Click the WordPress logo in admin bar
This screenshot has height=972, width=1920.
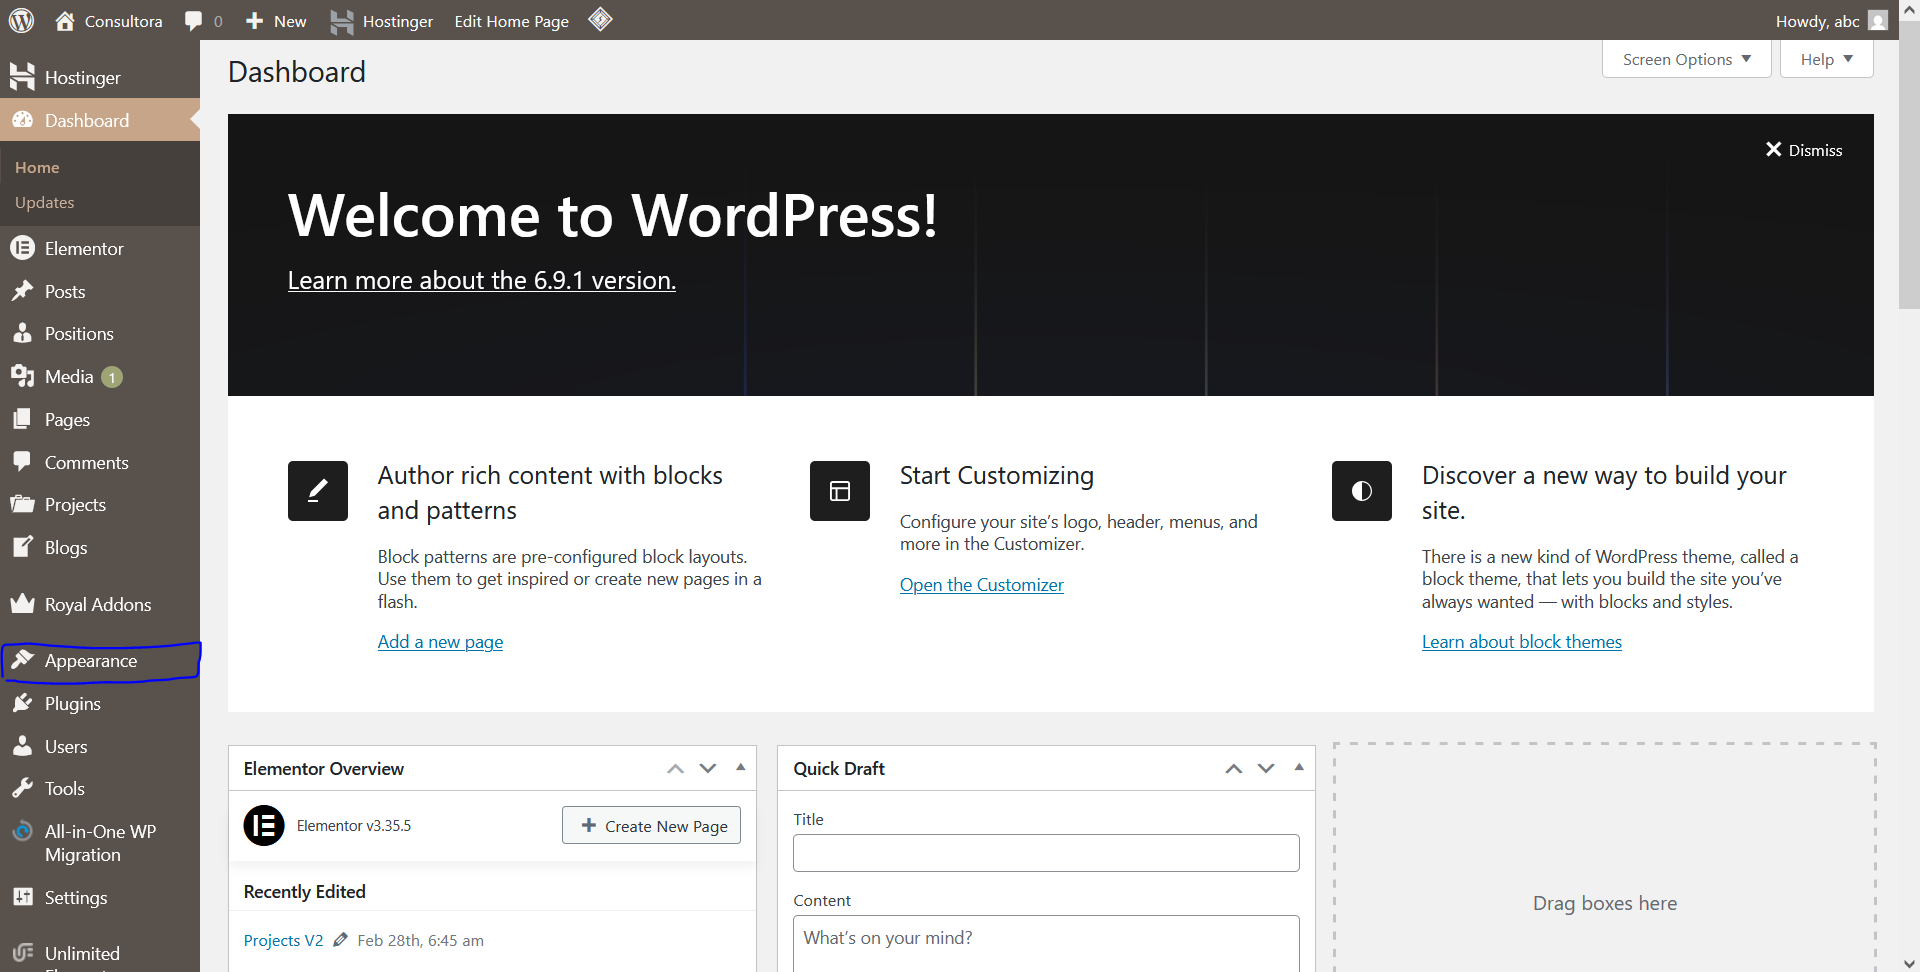coord(21,20)
